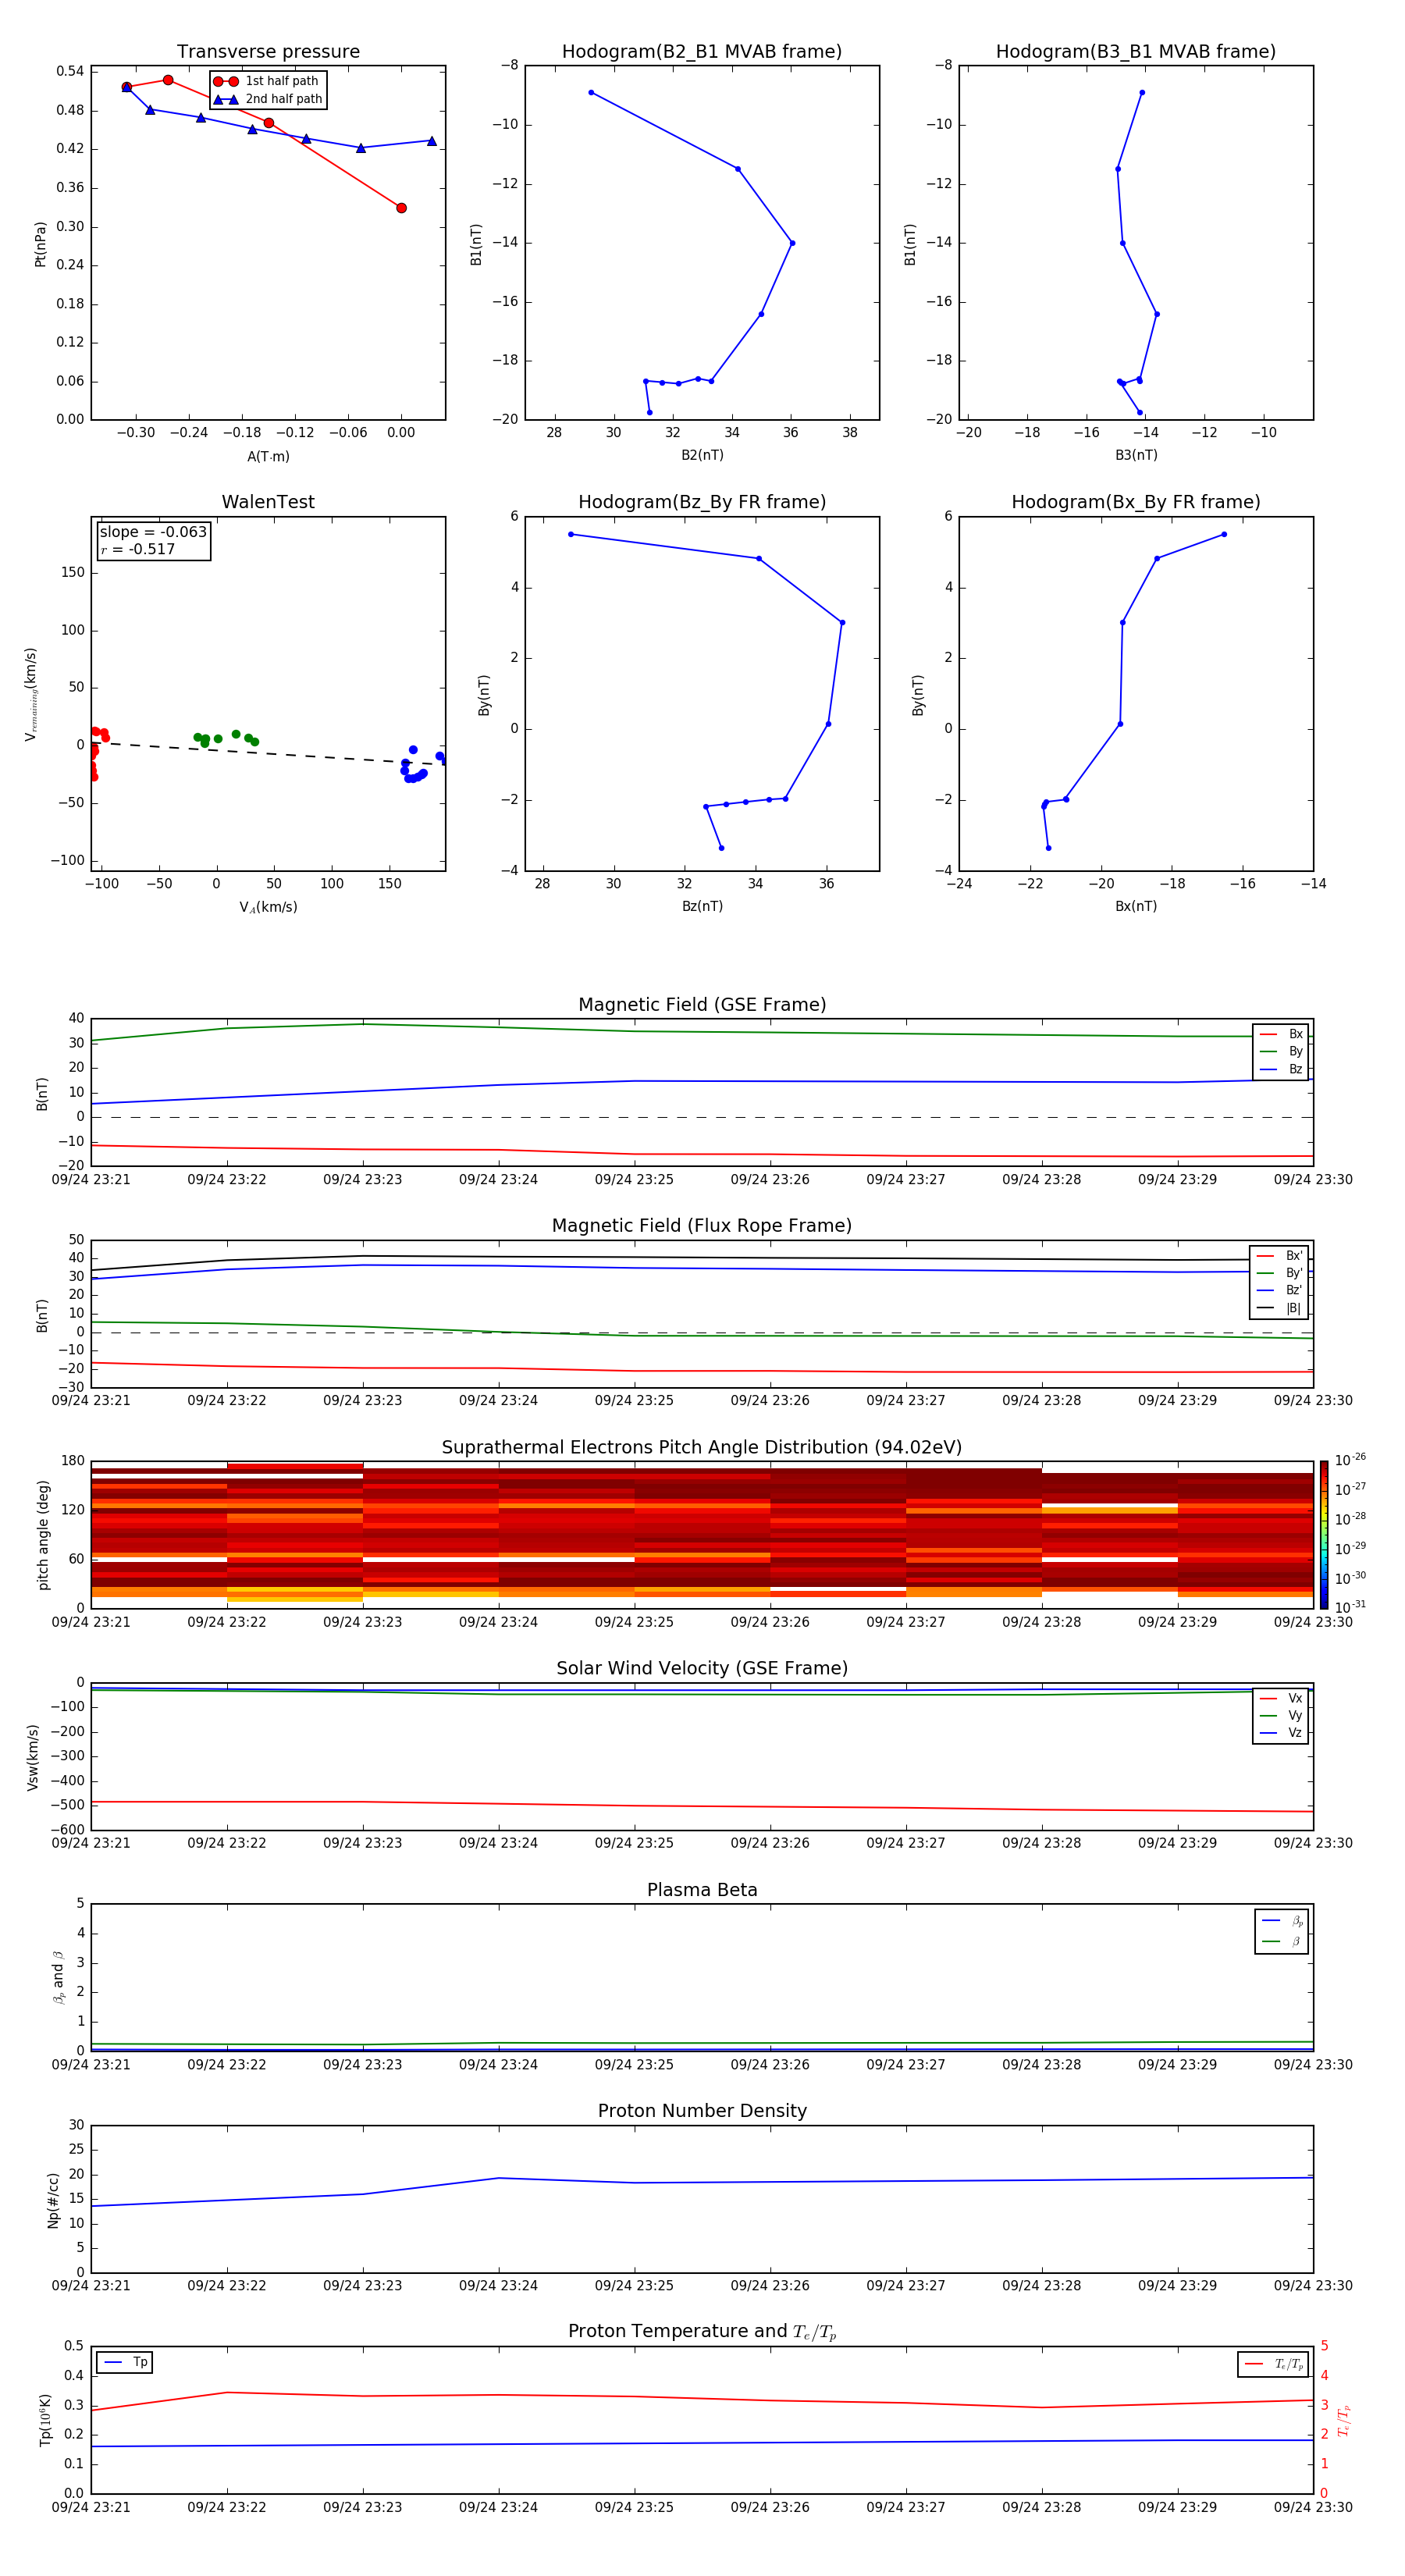Screen dimensions: 1405x2576
Task: Click the 'Magnetic Field (Flux Rope Frame)' title
Action: coord(702,1226)
